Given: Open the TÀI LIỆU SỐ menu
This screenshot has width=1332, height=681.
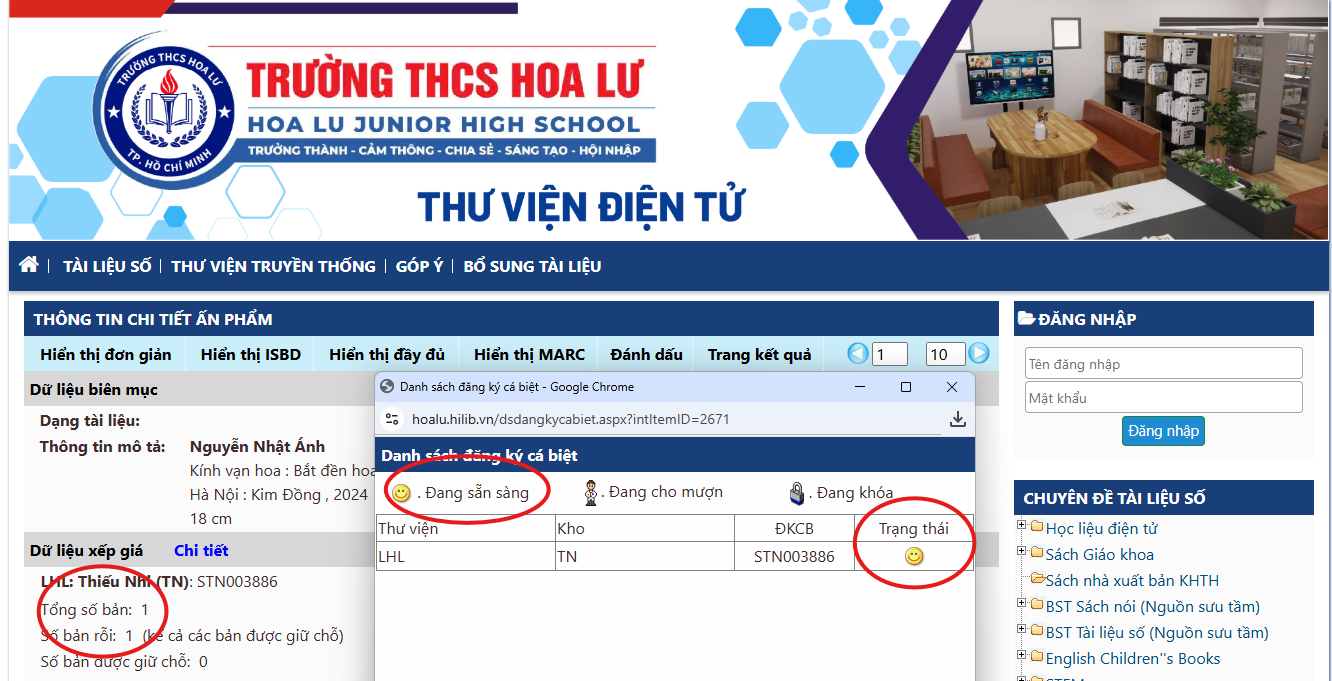Looking at the screenshot, I should (107, 266).
